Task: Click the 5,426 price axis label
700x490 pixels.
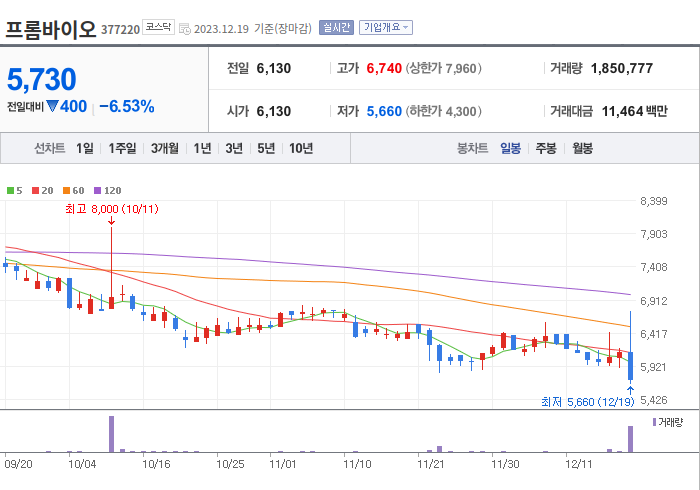Action: coord(654,400)
